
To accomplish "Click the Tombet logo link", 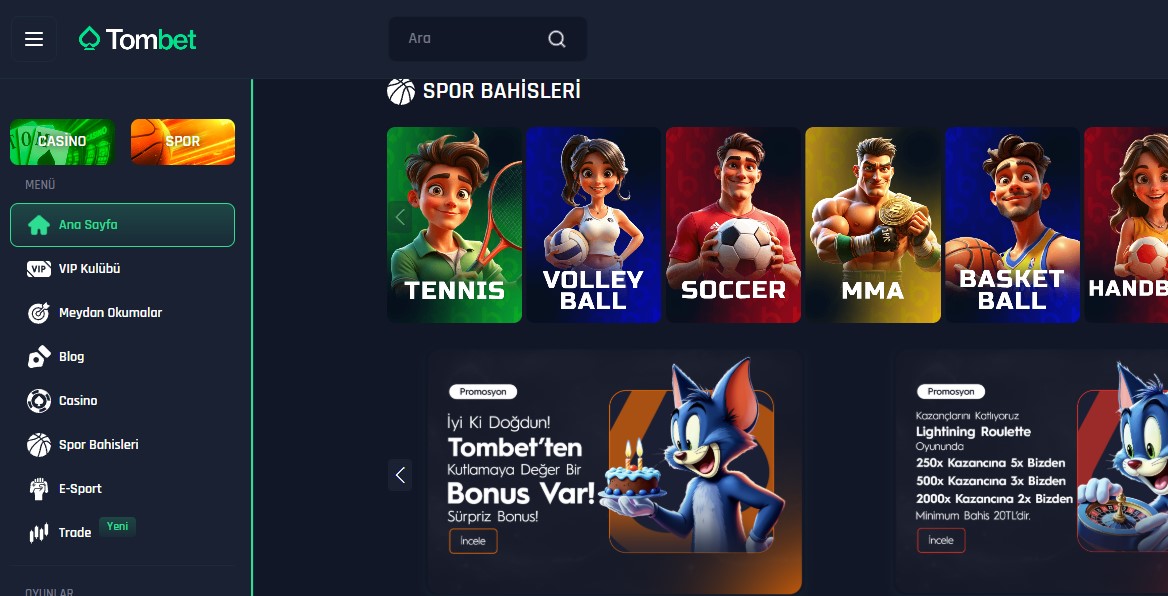I will coord(138,39).
